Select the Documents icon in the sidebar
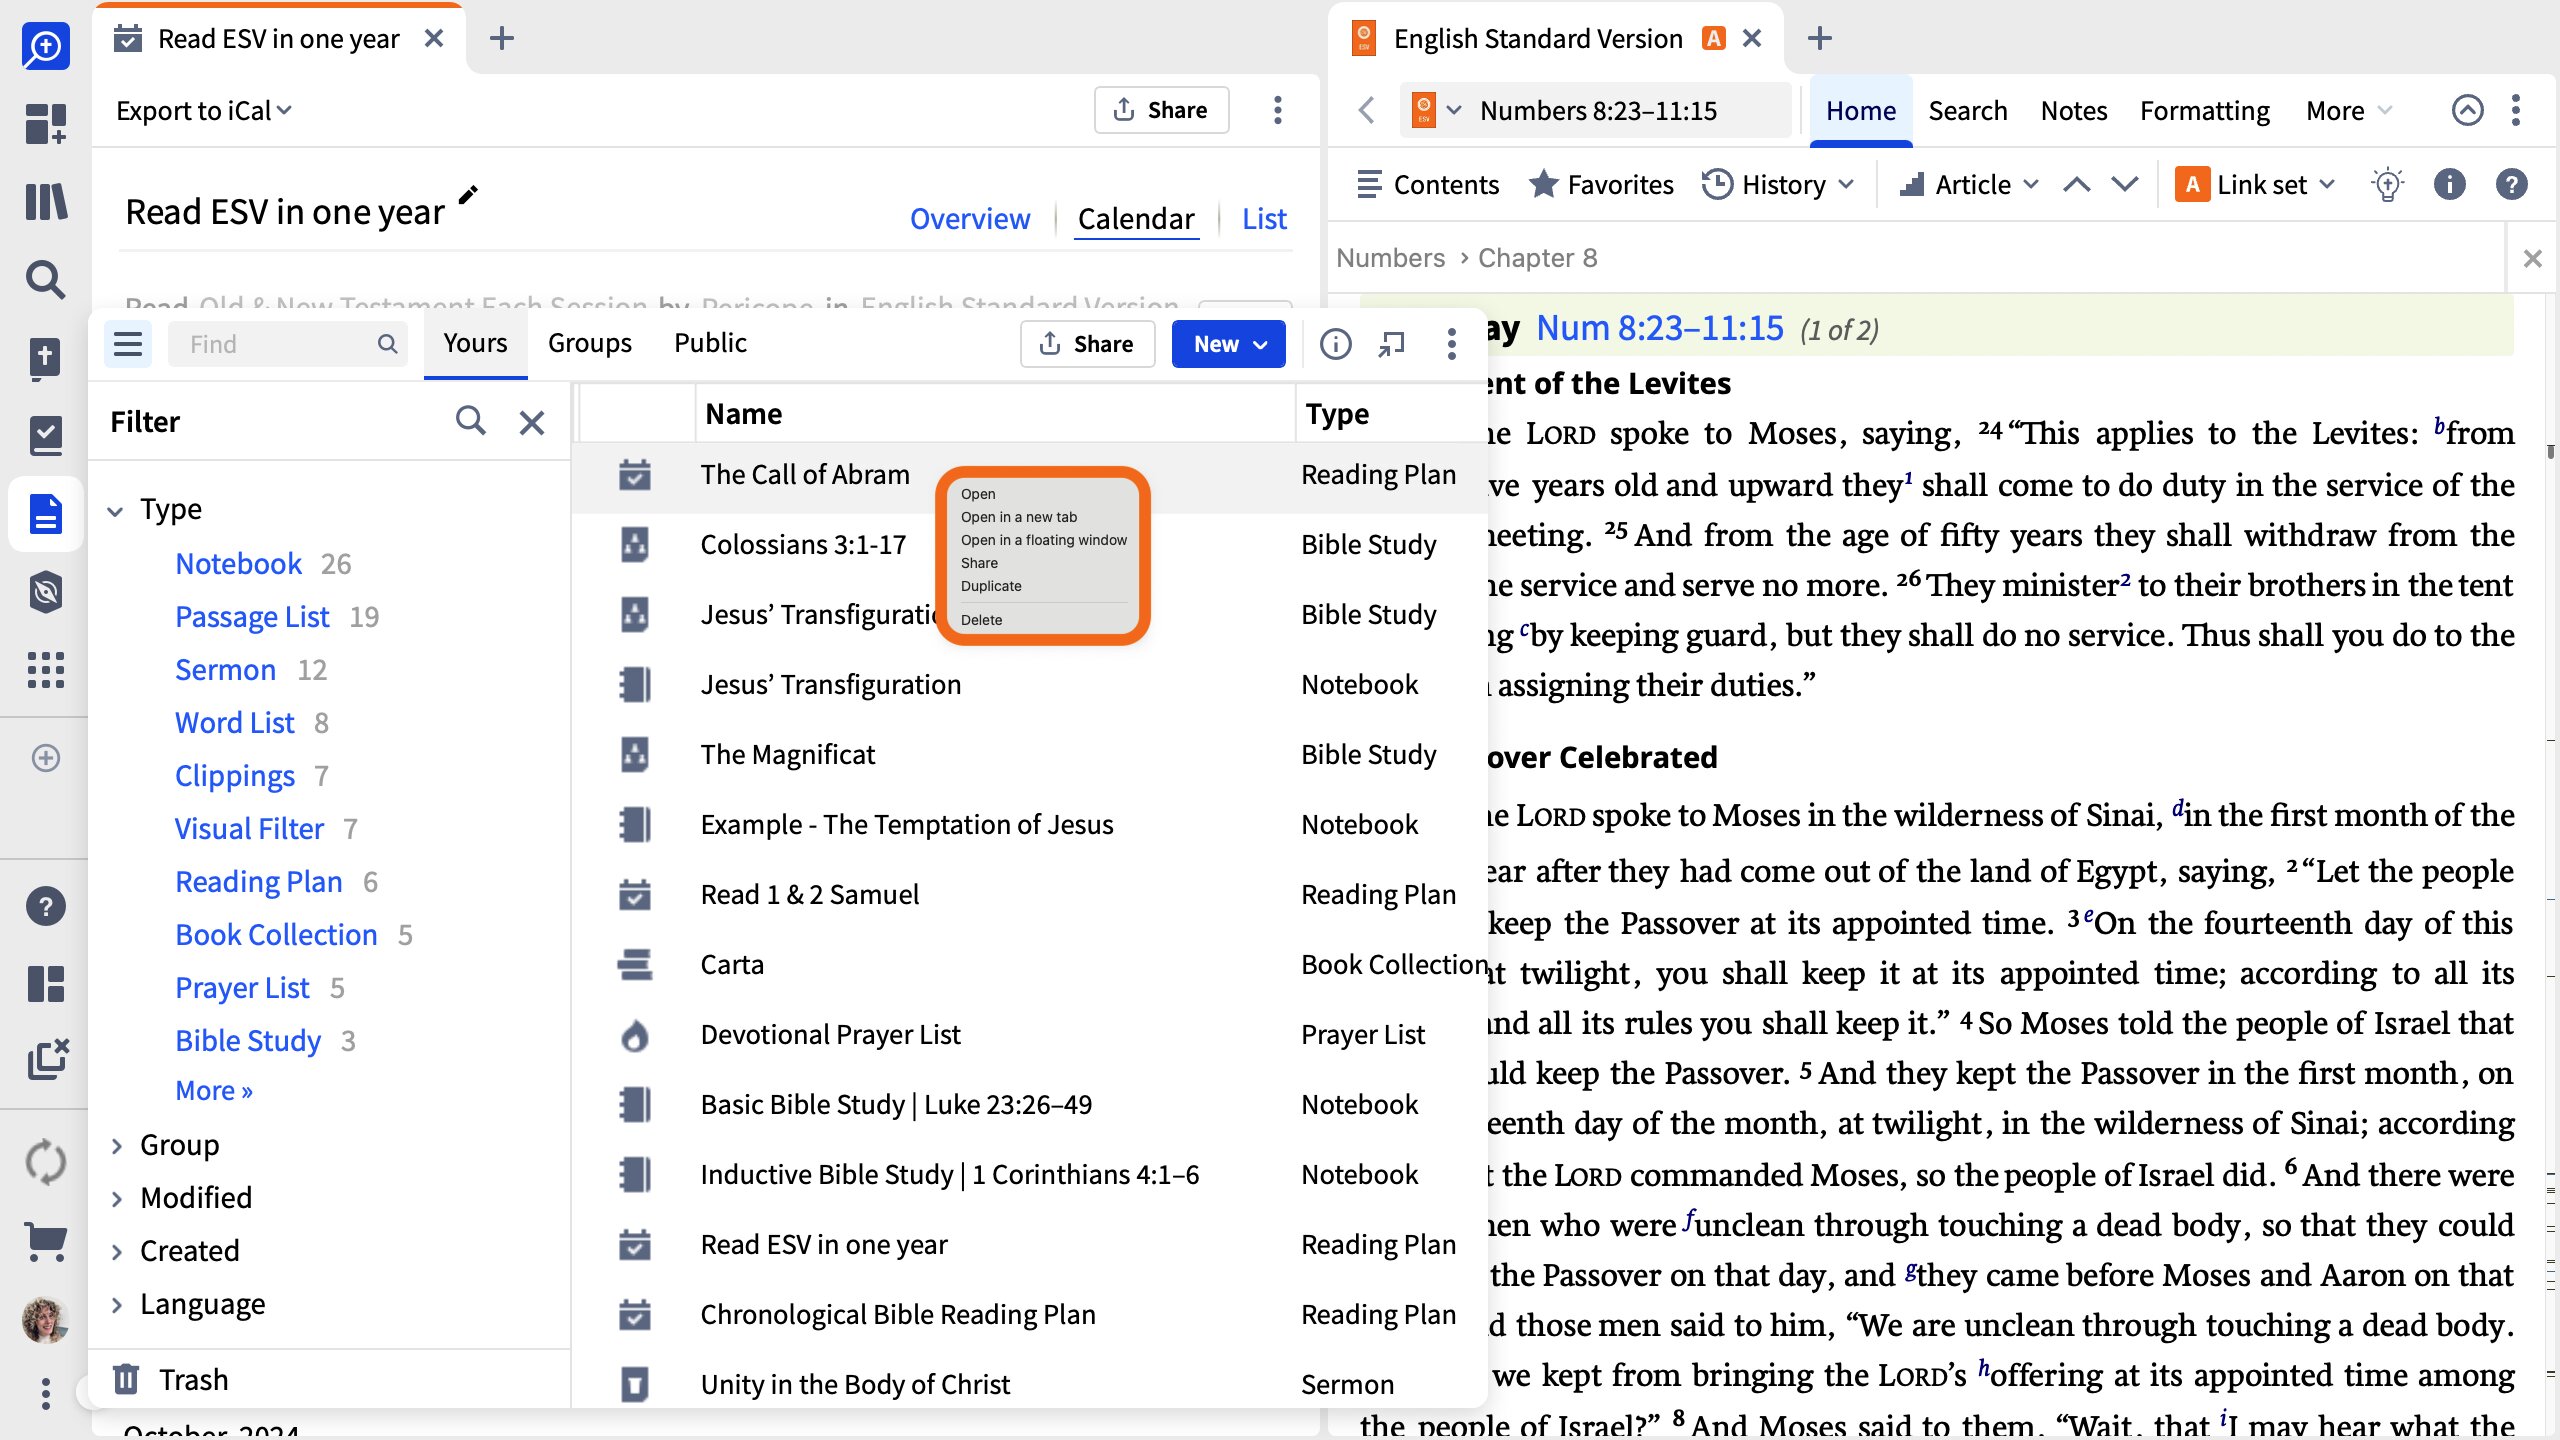Screen dimensions: 2560x1440 tap(46, 515)
